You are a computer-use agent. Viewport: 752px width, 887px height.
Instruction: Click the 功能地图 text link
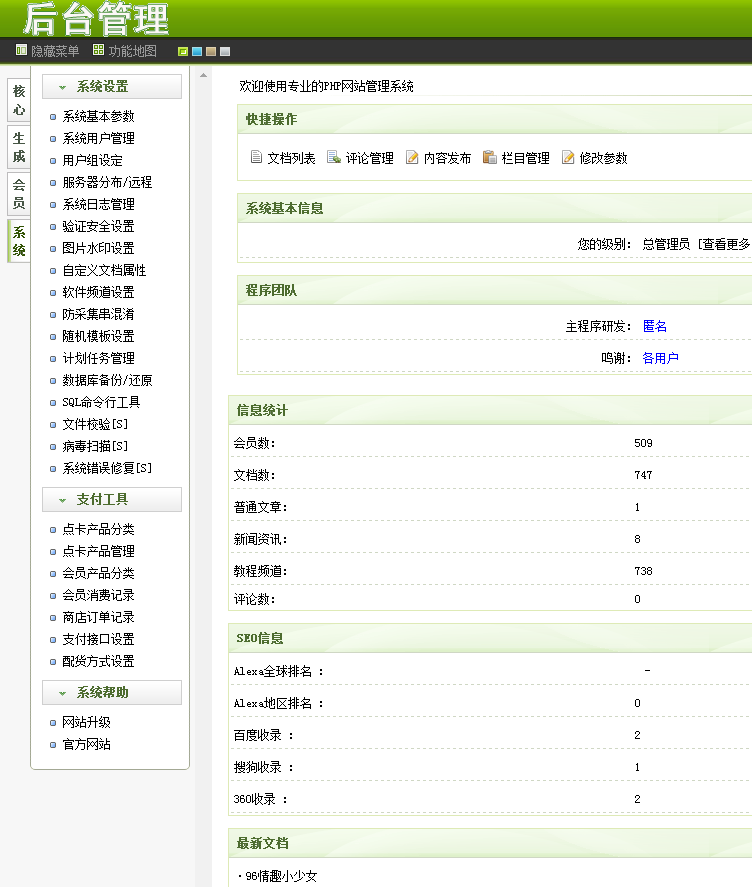click(x=132, y=51)
